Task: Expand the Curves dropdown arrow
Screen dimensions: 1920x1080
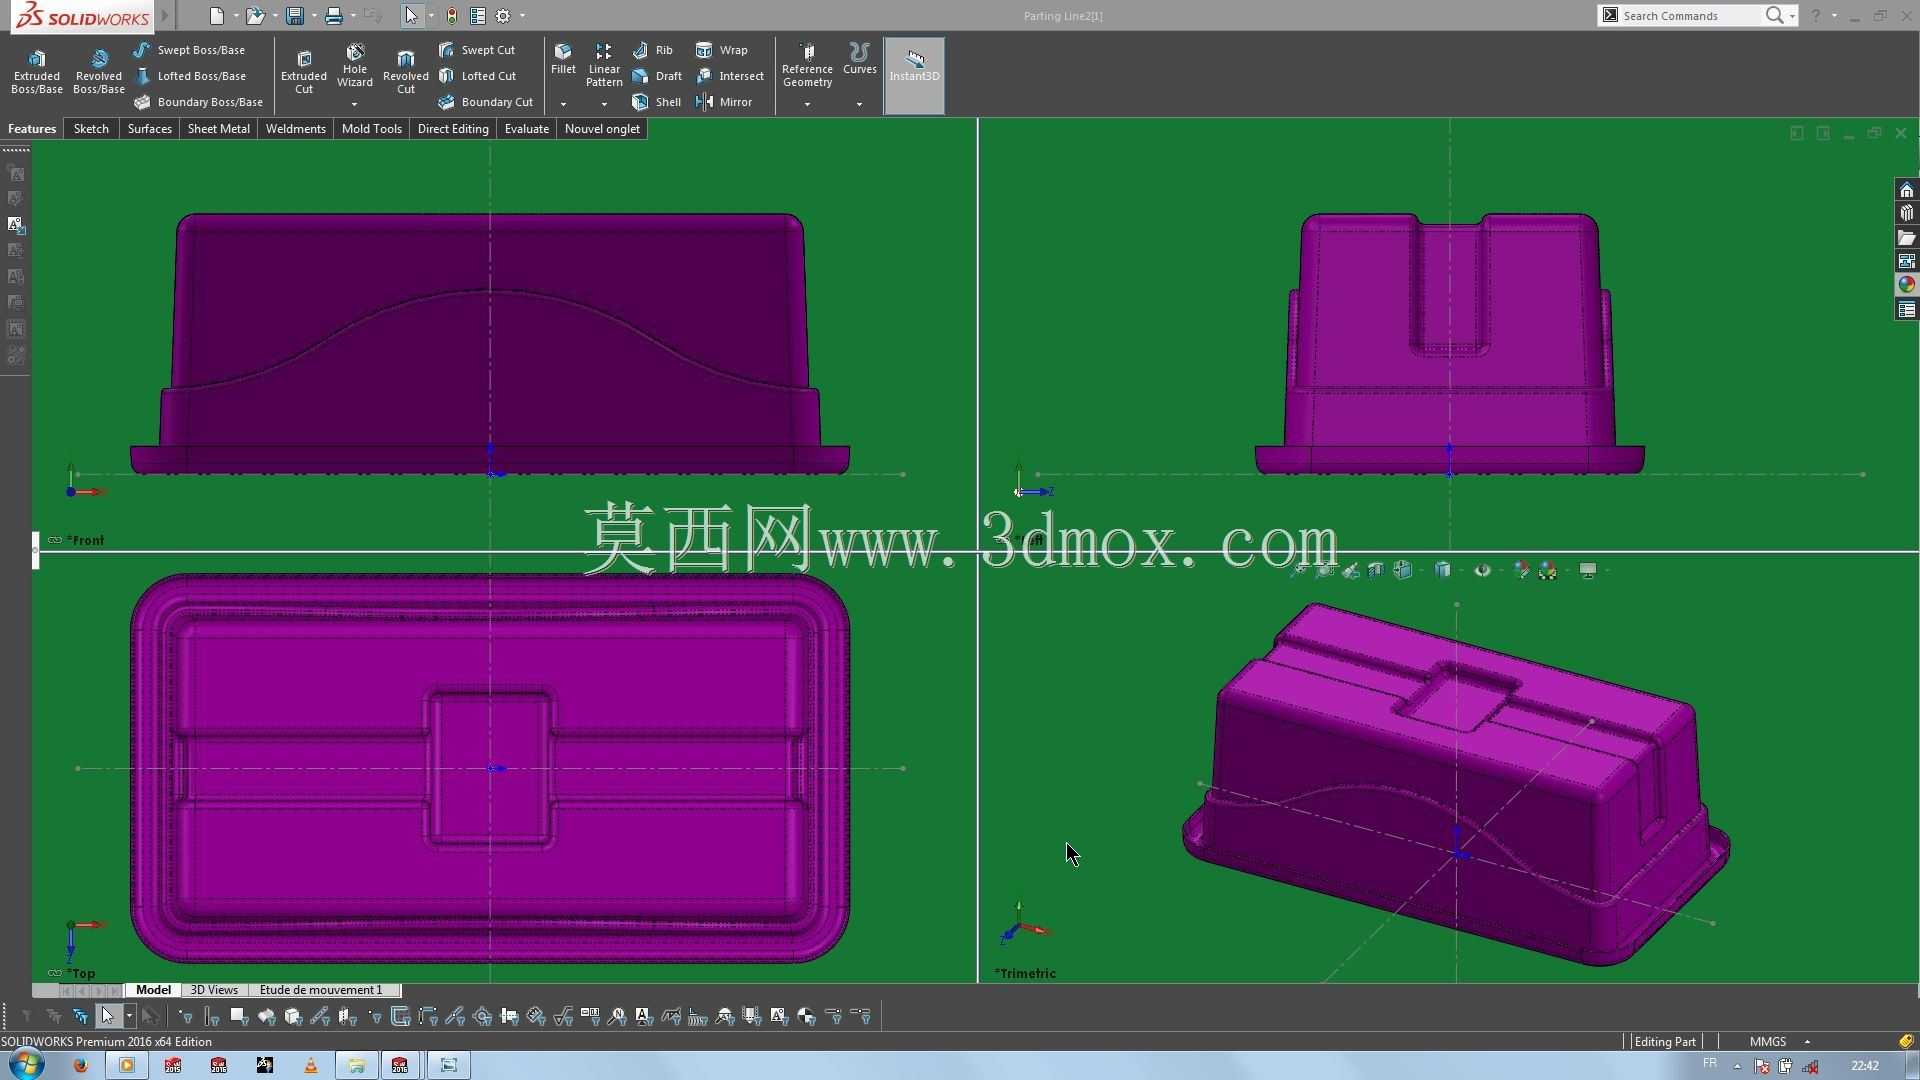Action: point(859,104)
